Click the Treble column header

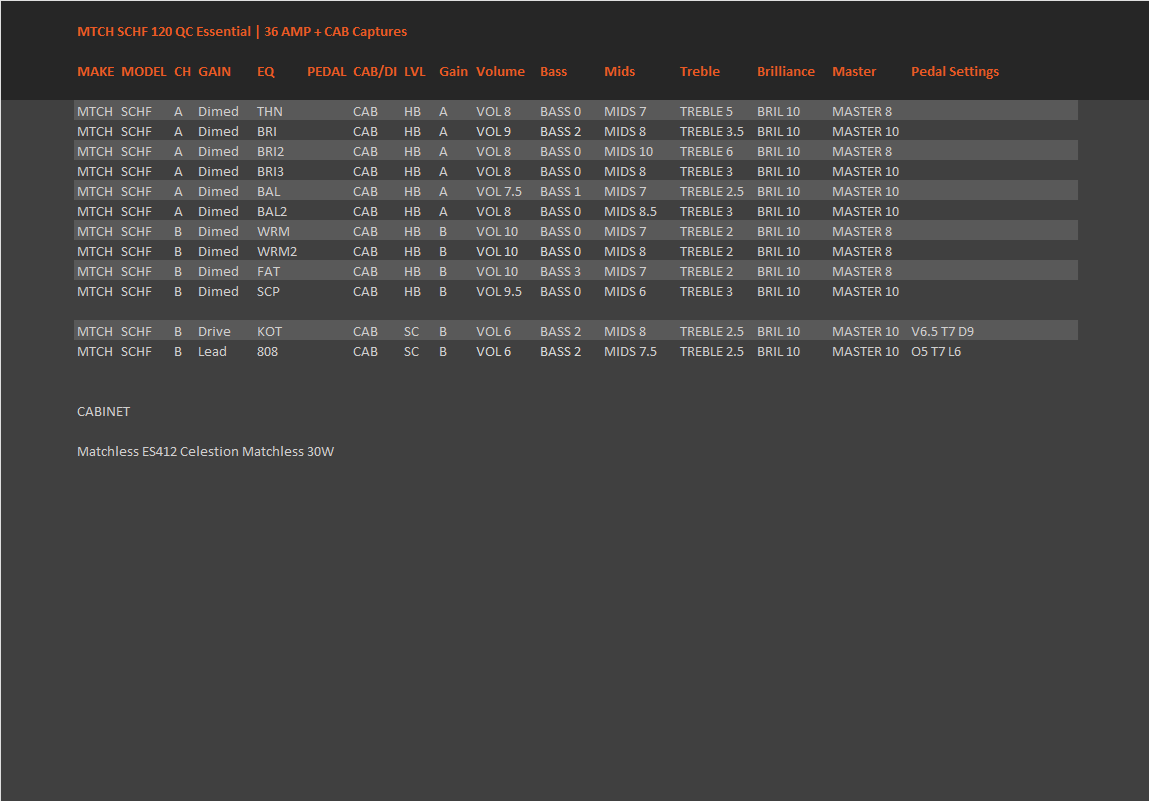click(x=699, y=72)
